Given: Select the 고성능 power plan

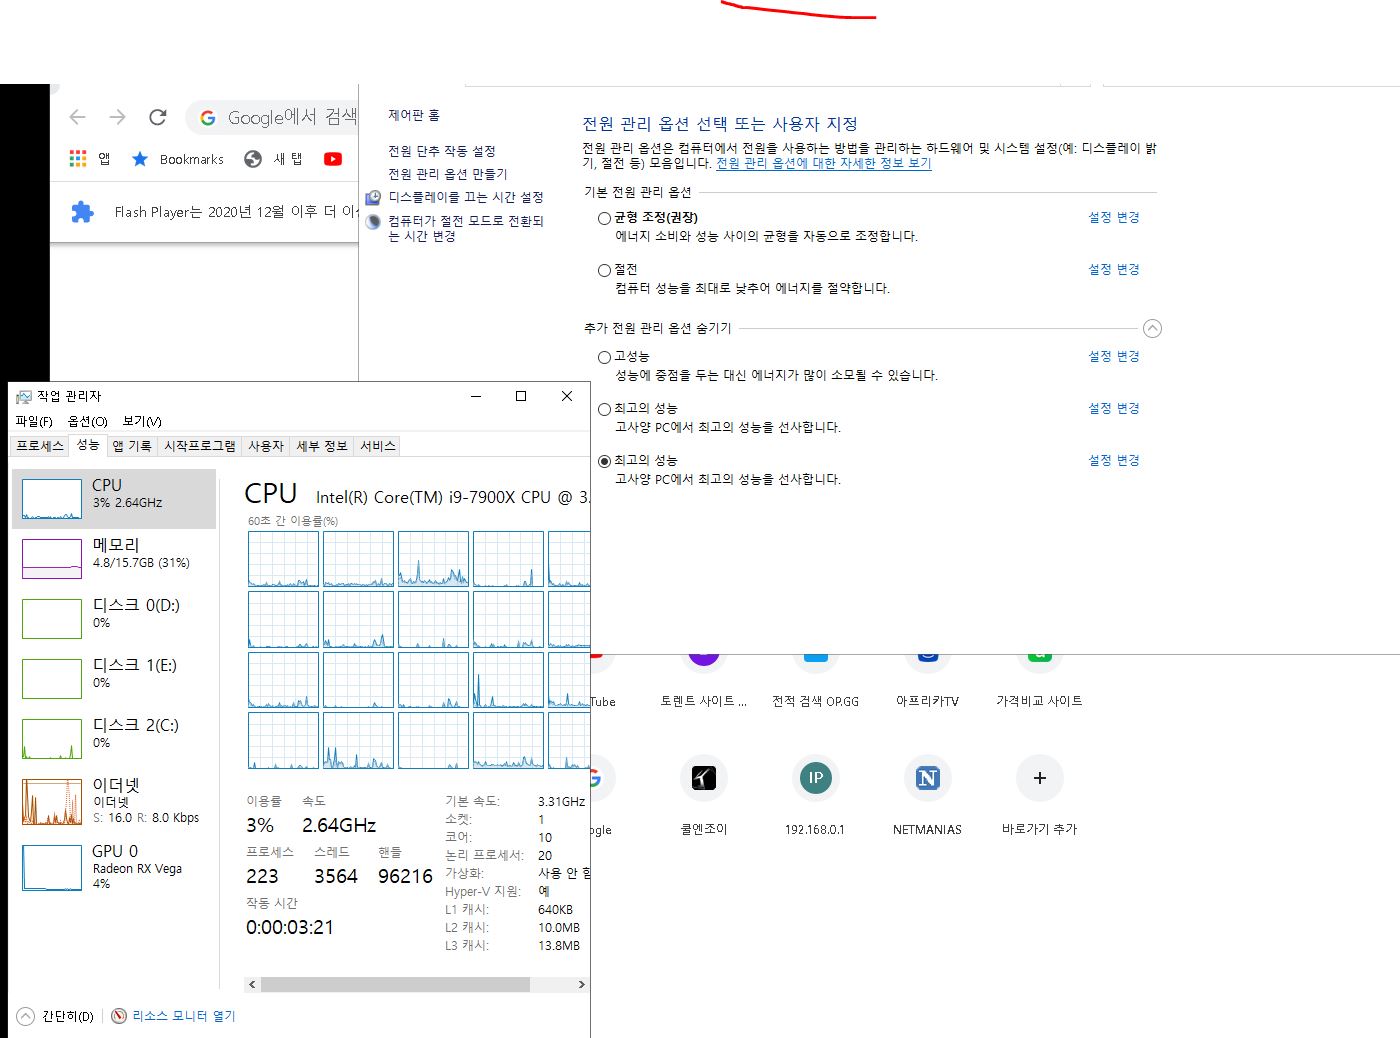Looking at the screenshot, I should point(604,357).
